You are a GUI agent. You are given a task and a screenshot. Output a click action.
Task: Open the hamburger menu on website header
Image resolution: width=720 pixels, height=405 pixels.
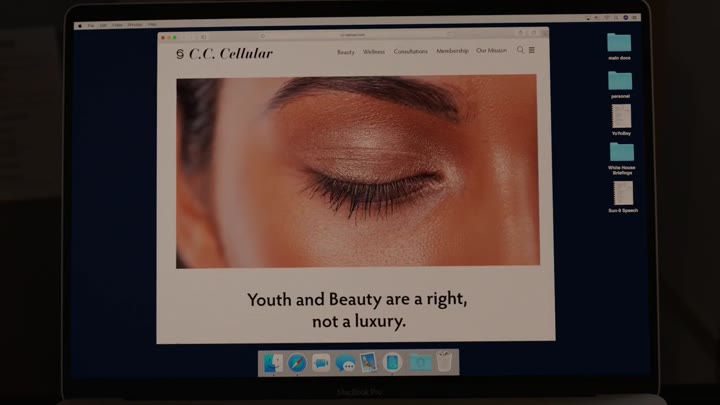(532, 50)
